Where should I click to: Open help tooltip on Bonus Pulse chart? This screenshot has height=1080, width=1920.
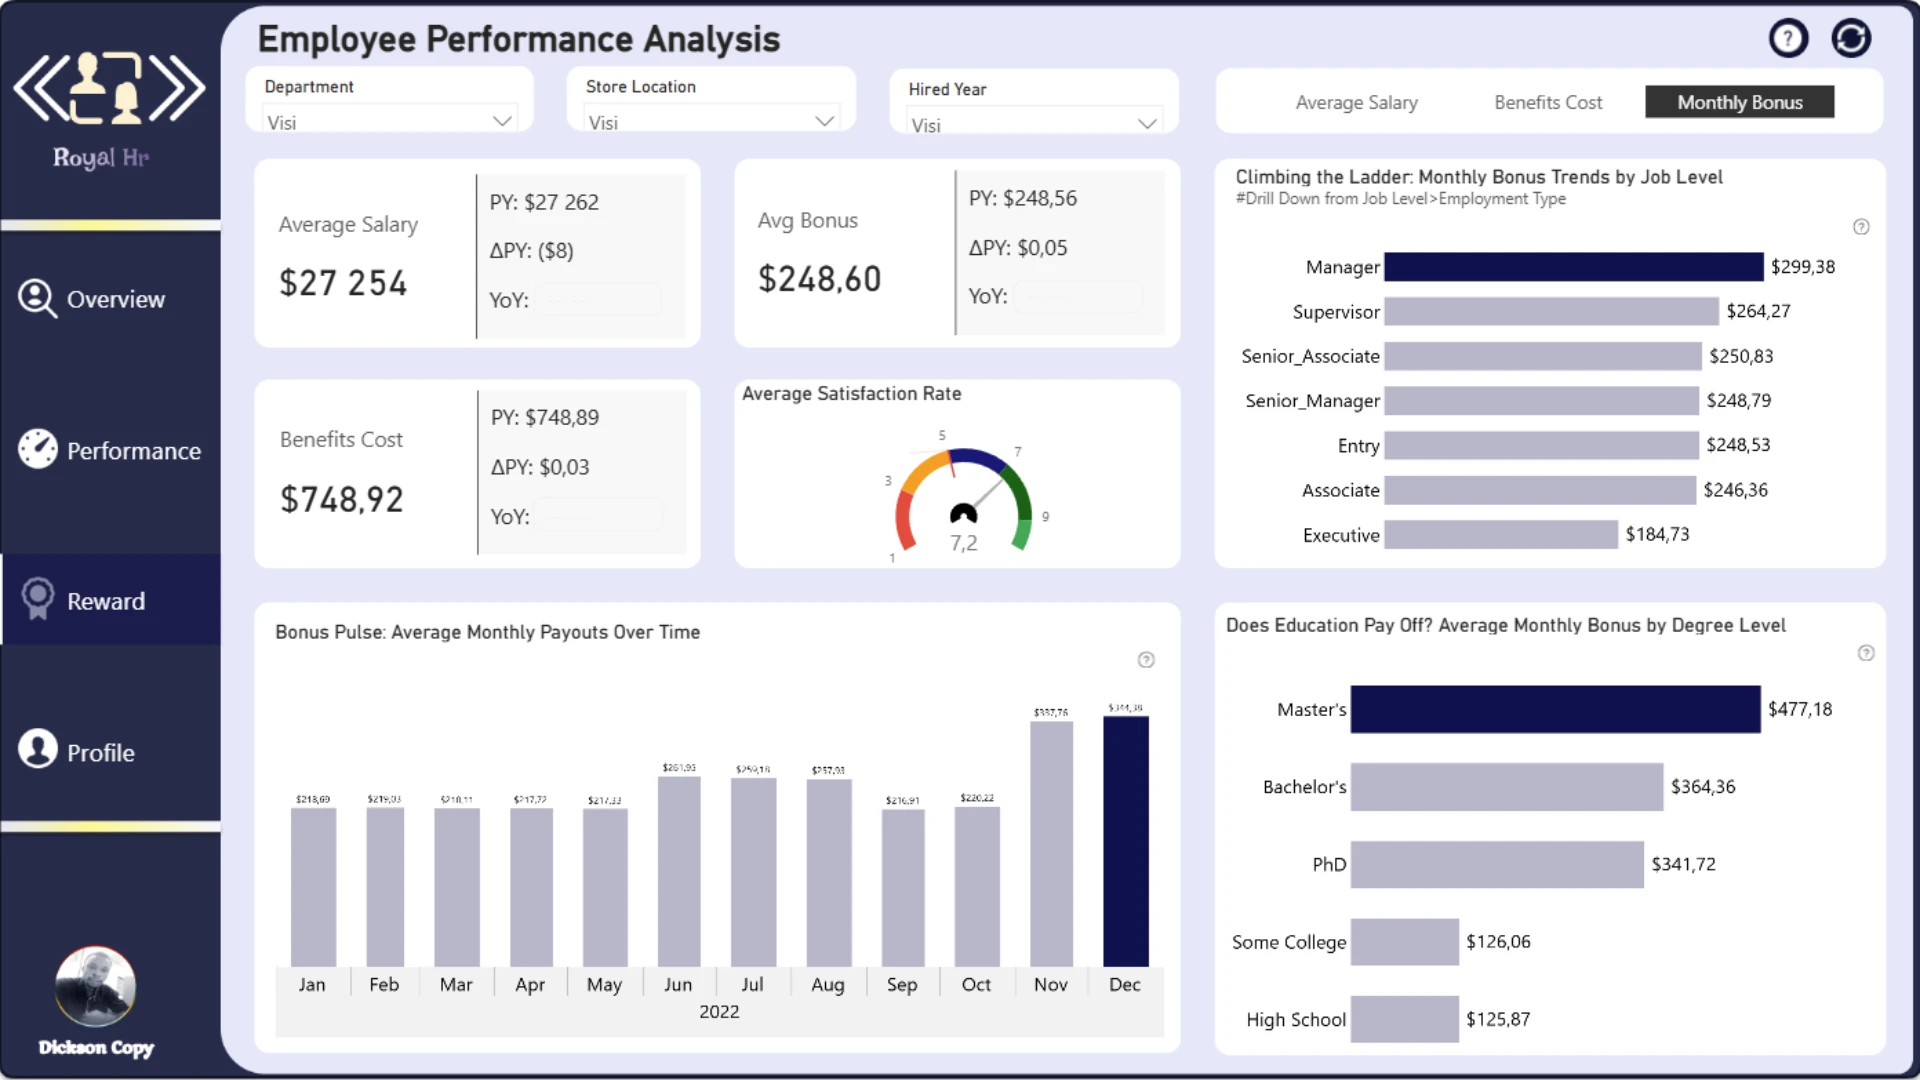(x=1146, y=660)
